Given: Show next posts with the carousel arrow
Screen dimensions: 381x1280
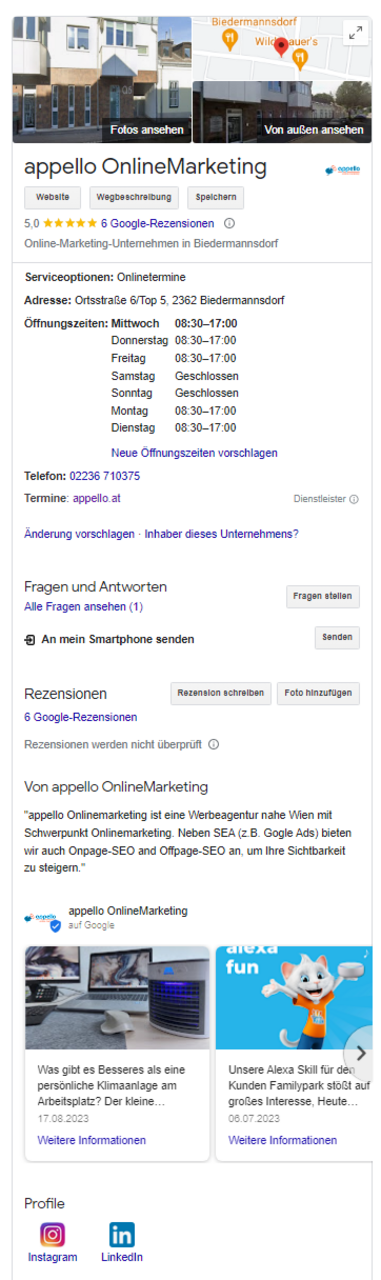Looking at the screenshot, I should 360,1053.
